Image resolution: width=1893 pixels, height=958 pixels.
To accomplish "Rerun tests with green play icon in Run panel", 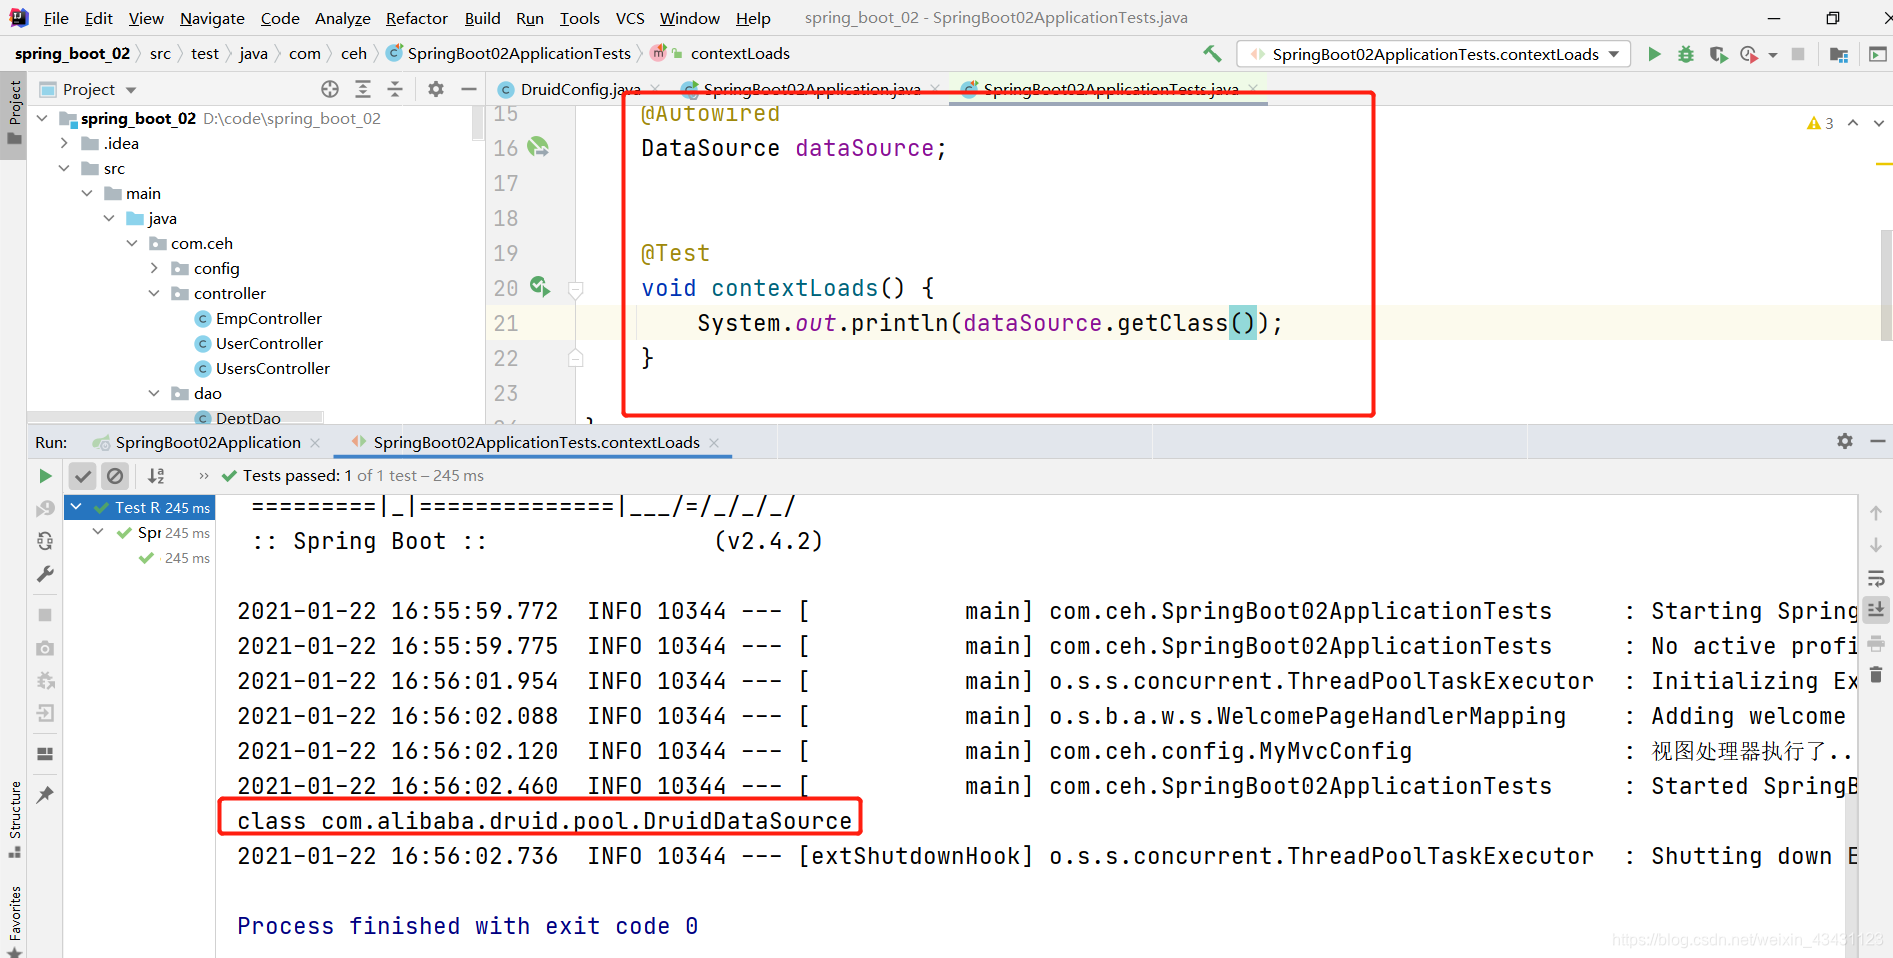I will [x=45, y=476].
